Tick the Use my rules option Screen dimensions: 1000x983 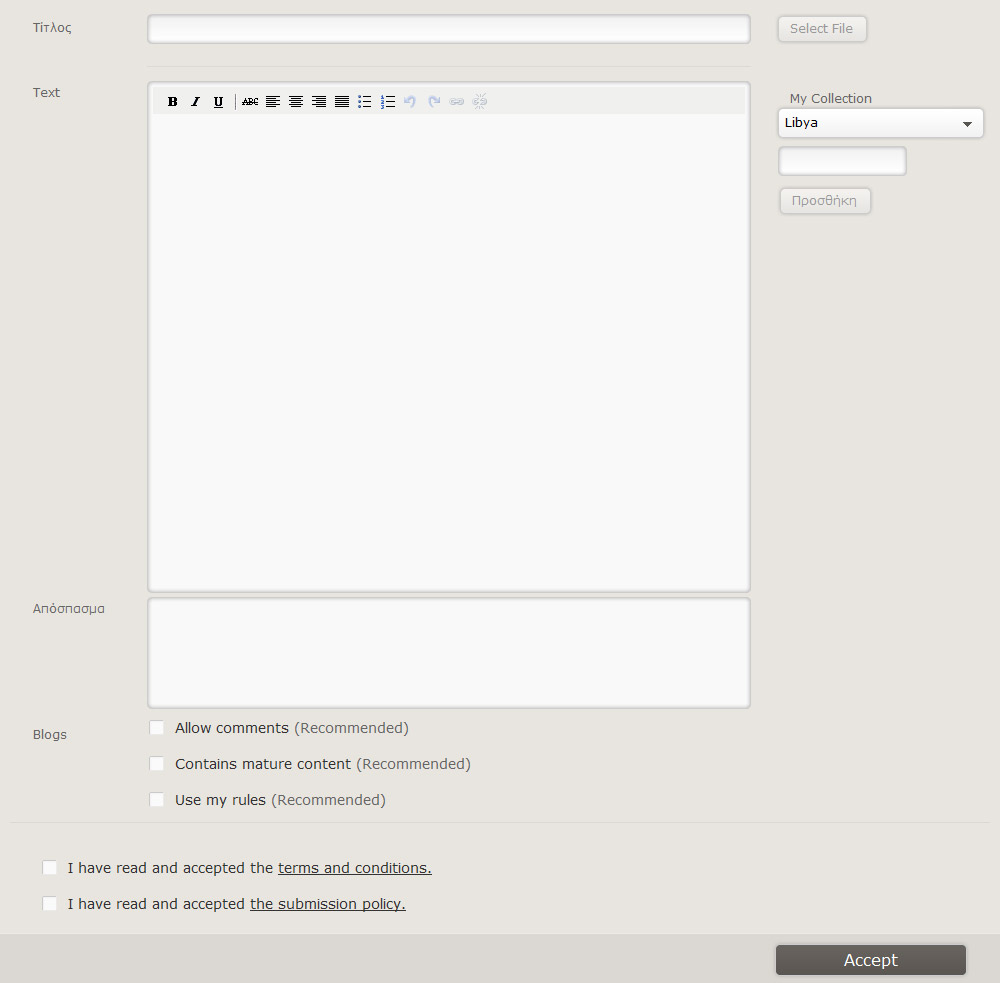pos(157,800)
